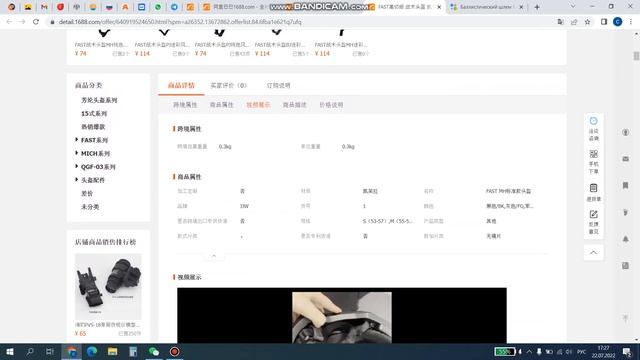Go back with browser back arrow
Screen dimensions: 640x360
pyautogui.click(x=9, y=22)
